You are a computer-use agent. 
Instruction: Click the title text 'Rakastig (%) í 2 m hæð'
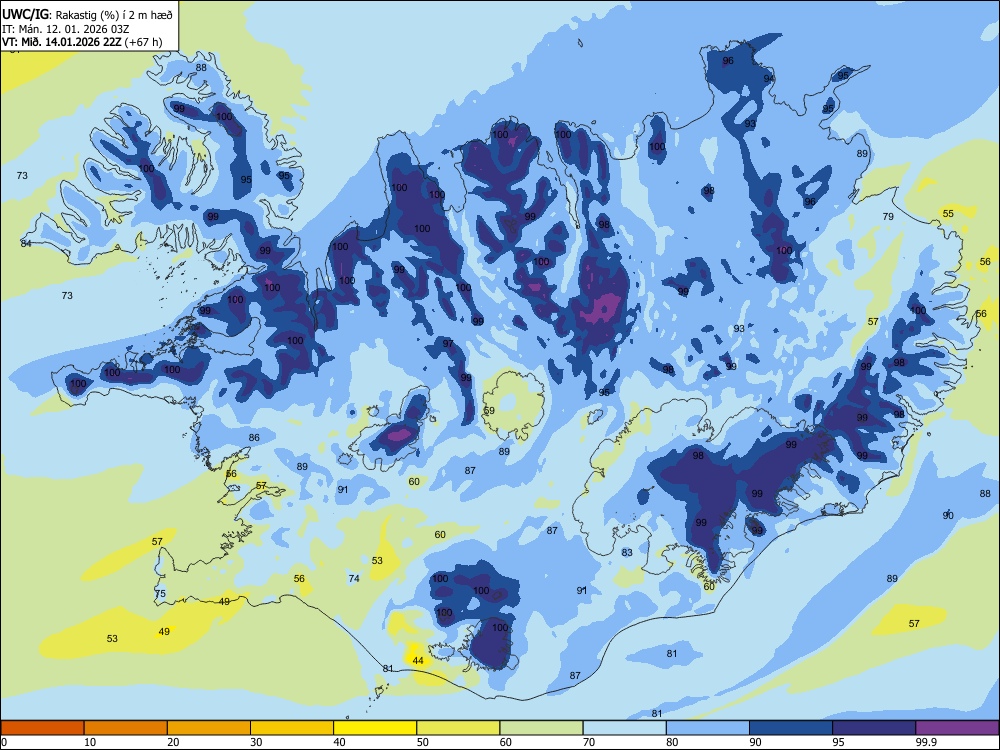click(114, 14)
